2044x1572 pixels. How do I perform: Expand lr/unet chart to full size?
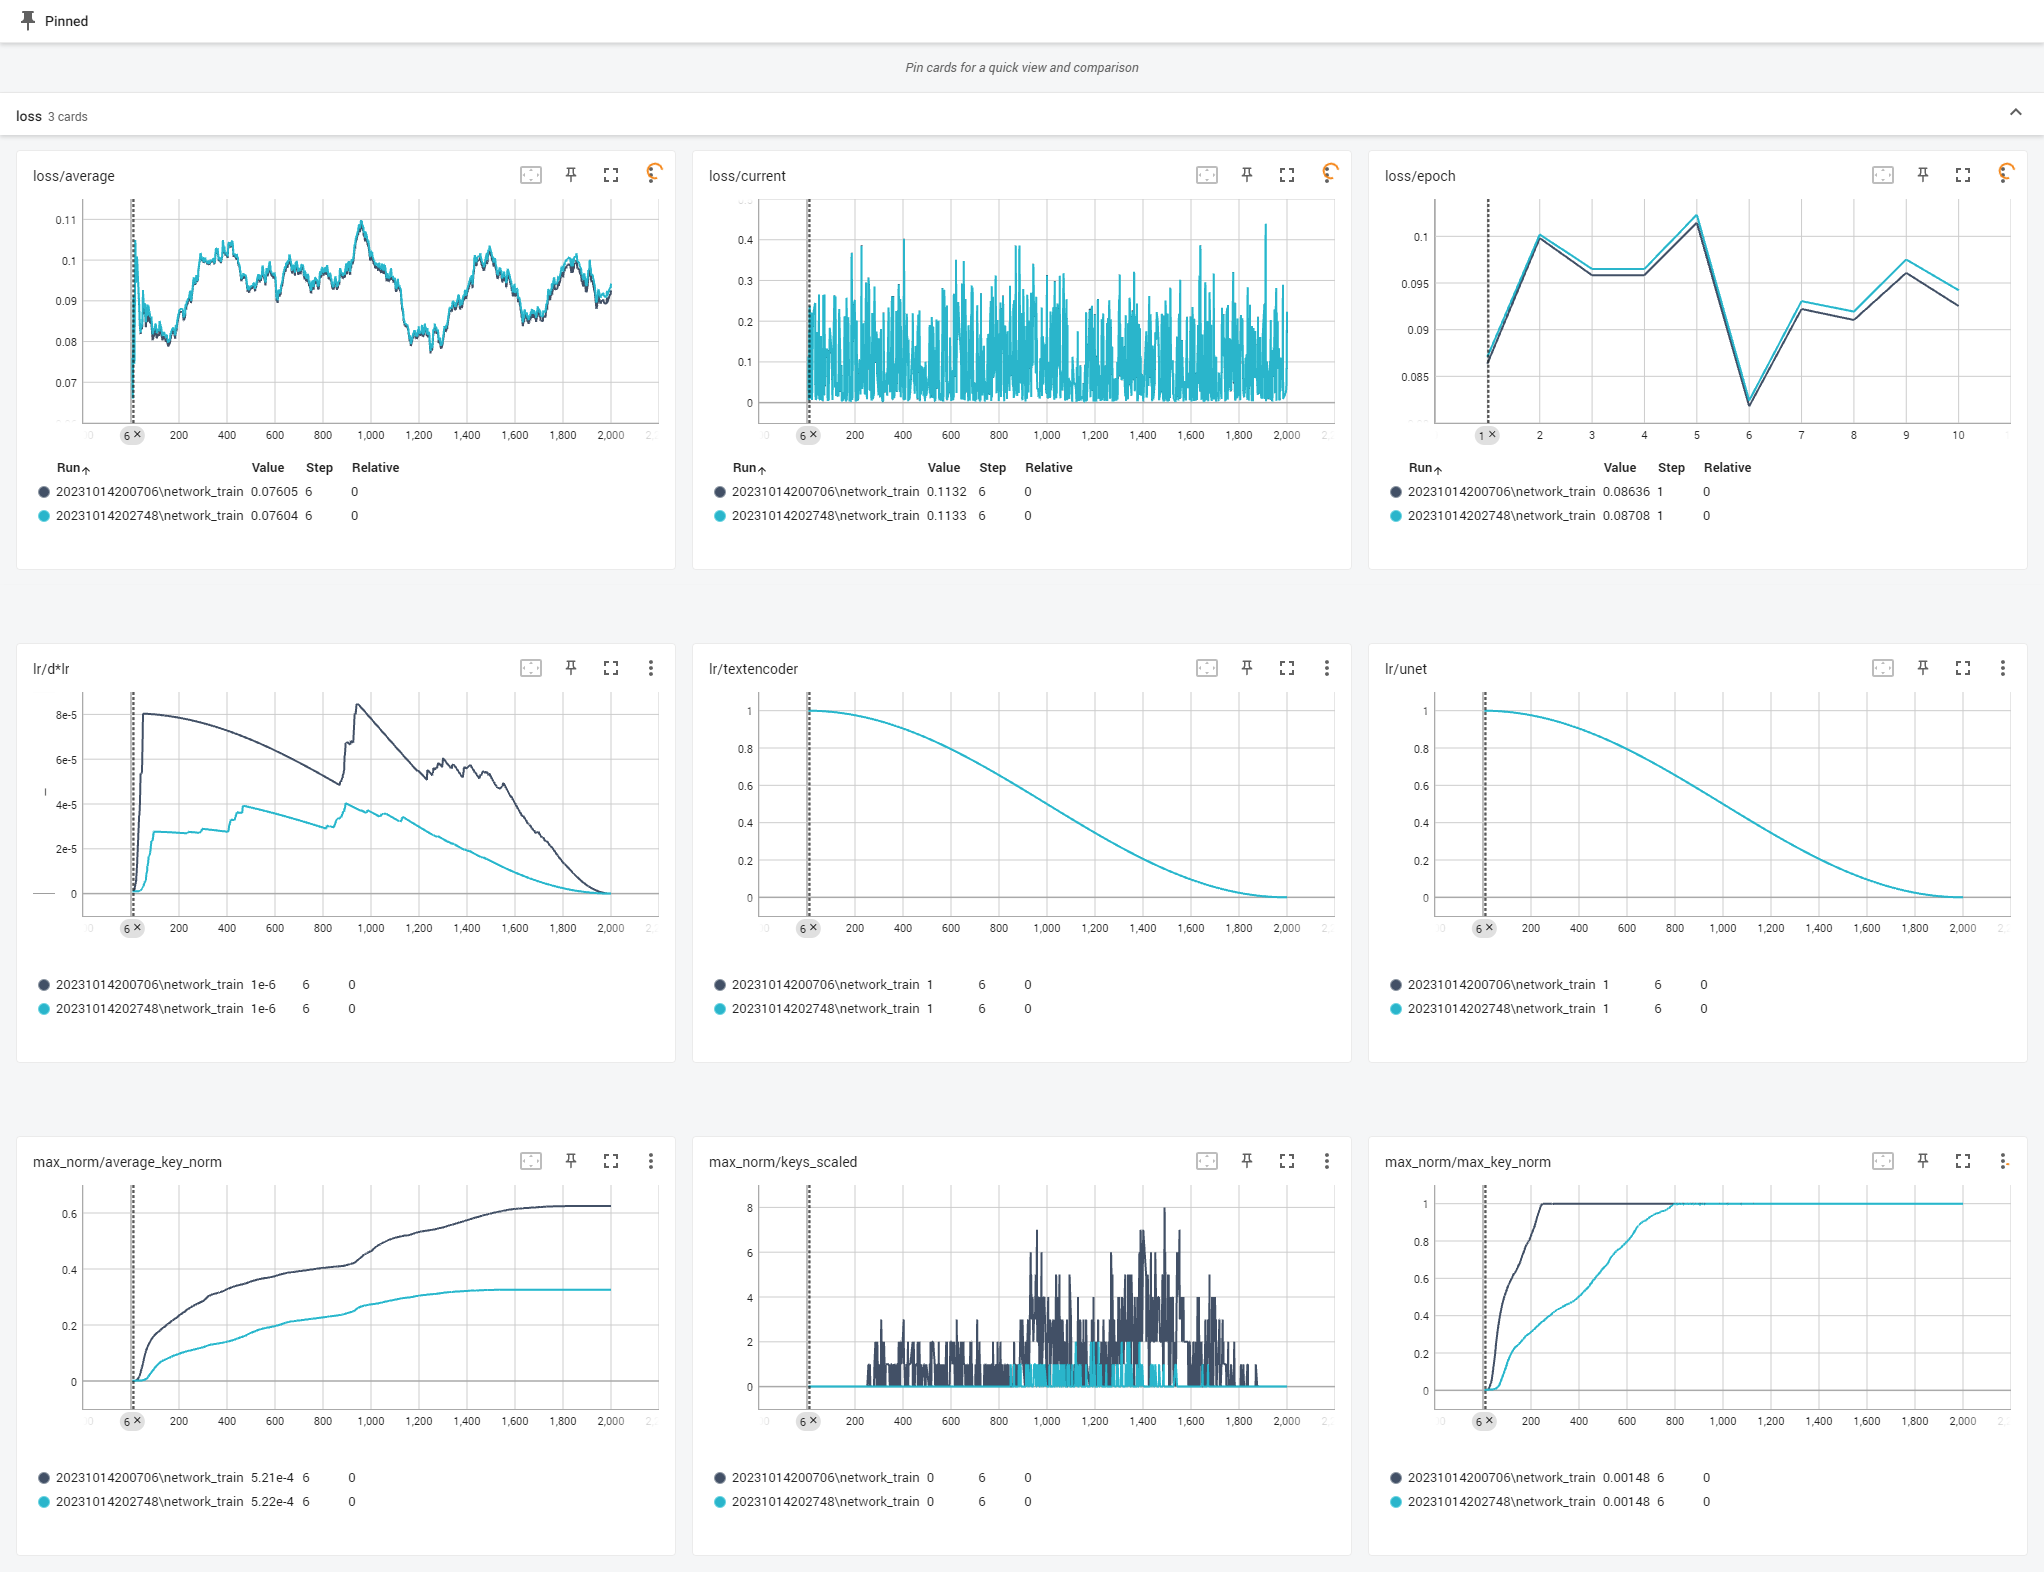[1963, 668]
